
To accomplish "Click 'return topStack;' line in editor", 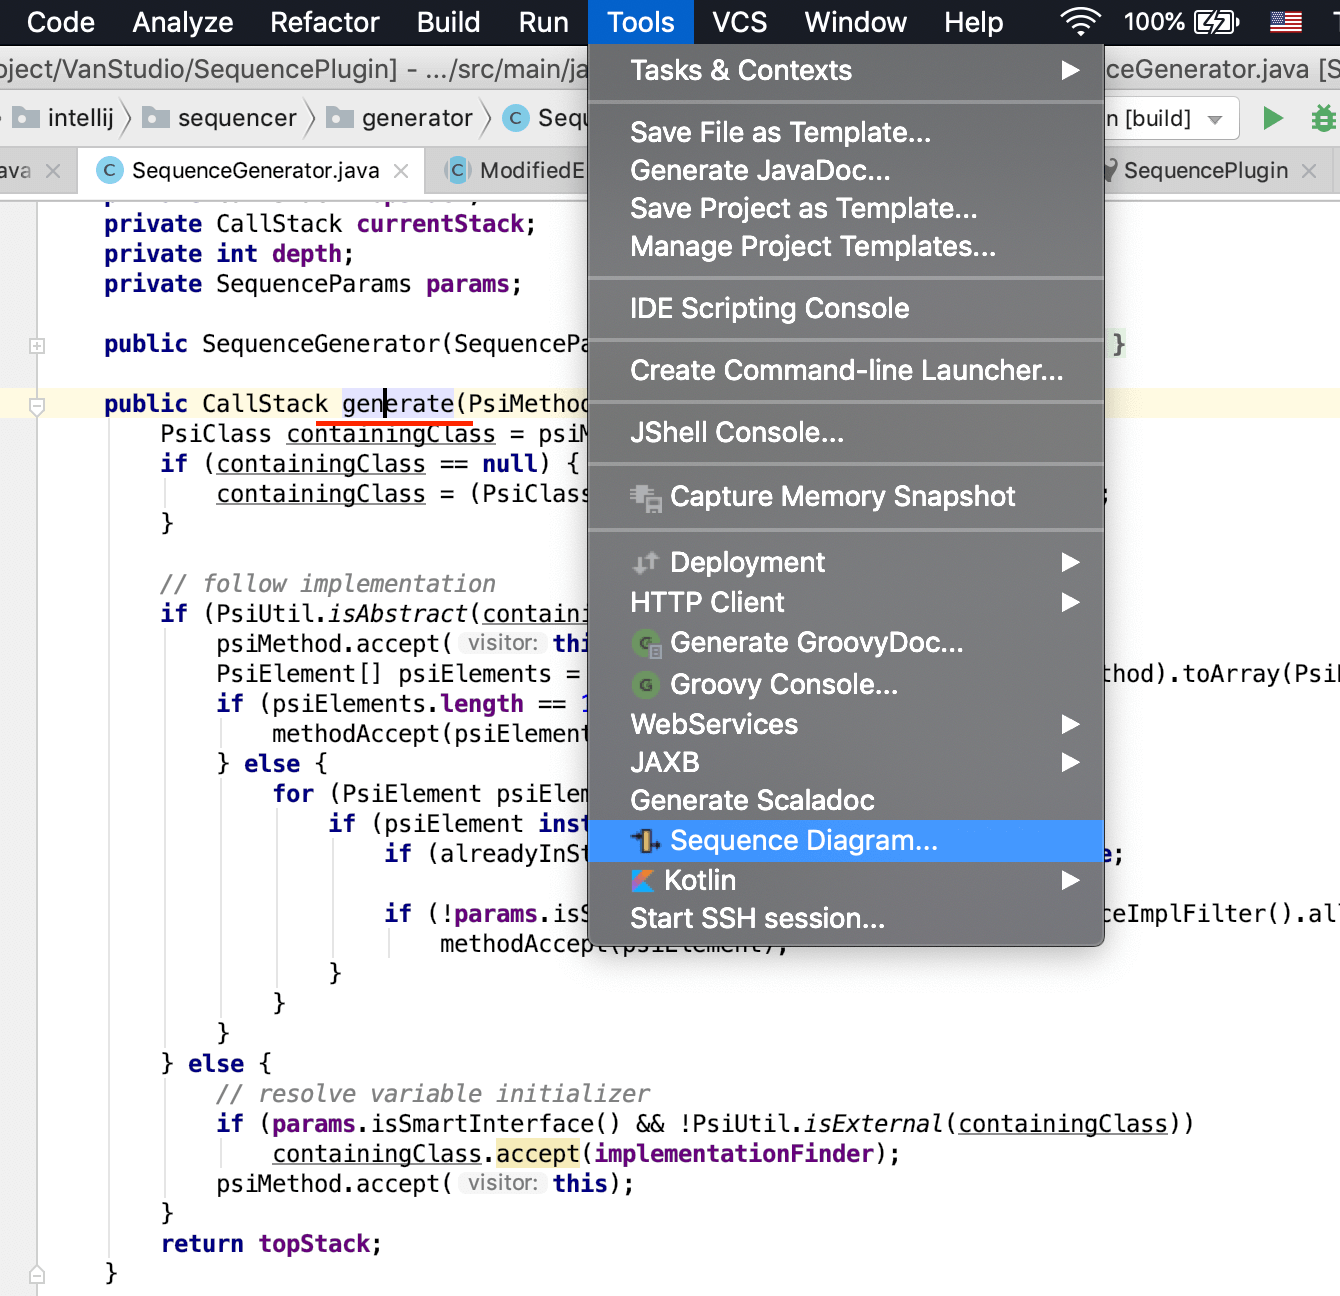I will (272, 1244).
